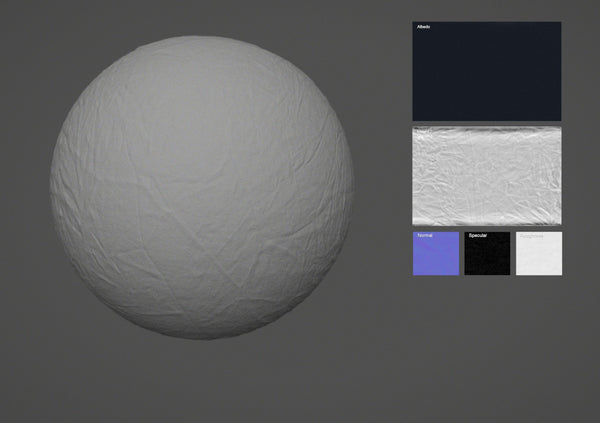Click the dark top band of height map
The image size is (600, 423).
click(x=487, y=129)
